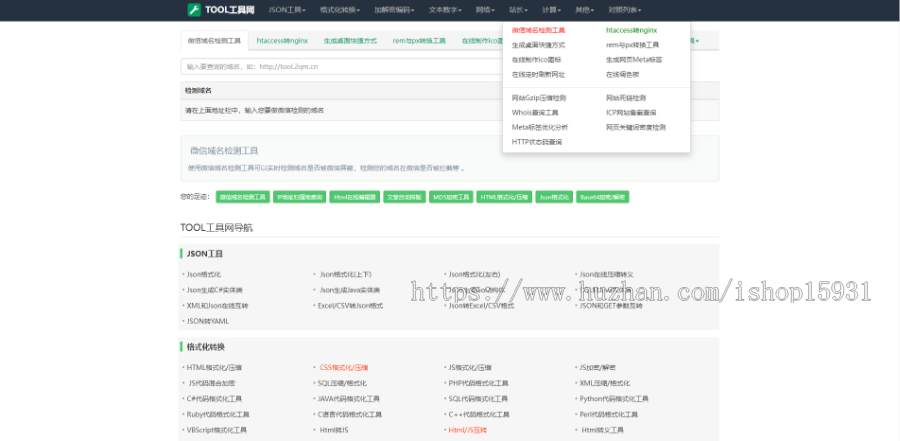Open the Json格式化(左右) link
900x441 pixels.
pyautogui.click(x=475, y=274)
